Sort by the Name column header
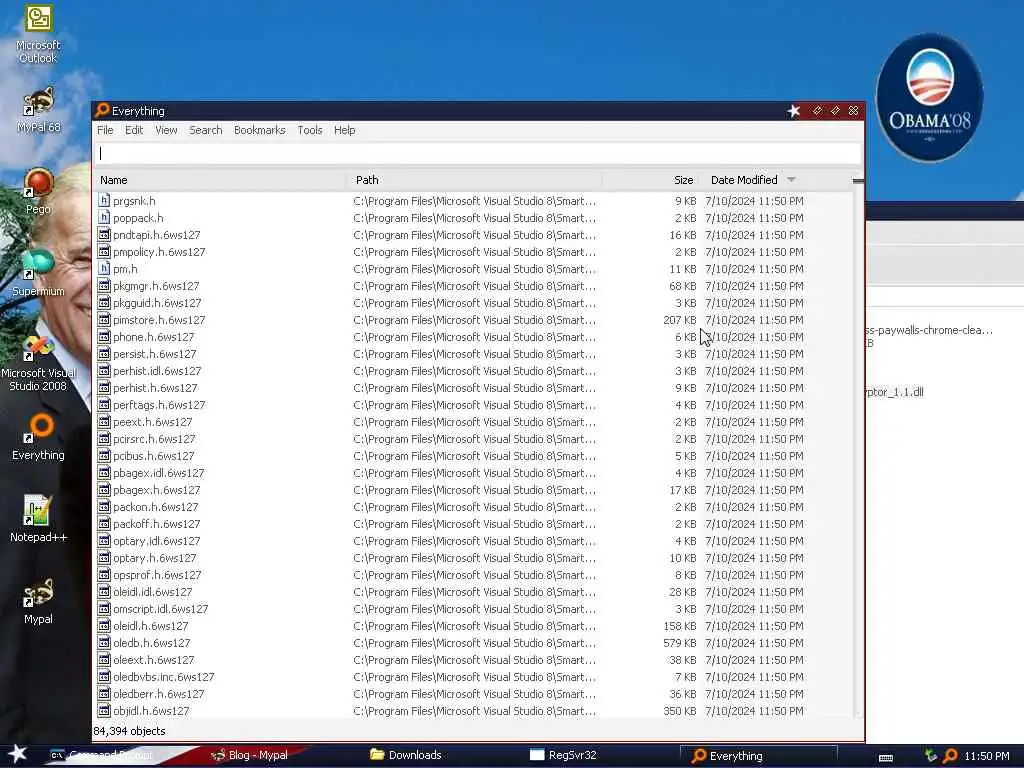The width and height of the screenshot is (1024, 768). coord(220,180)
